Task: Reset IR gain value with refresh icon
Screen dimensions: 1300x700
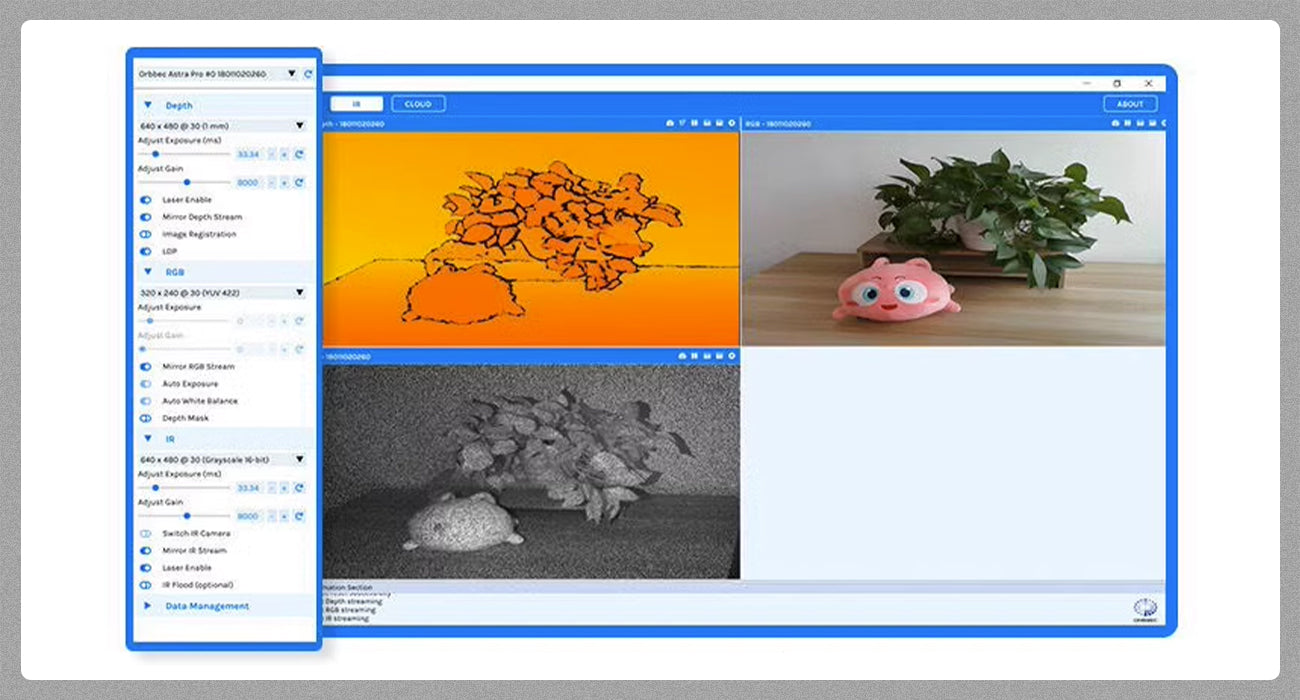Action: coord(299,516)
